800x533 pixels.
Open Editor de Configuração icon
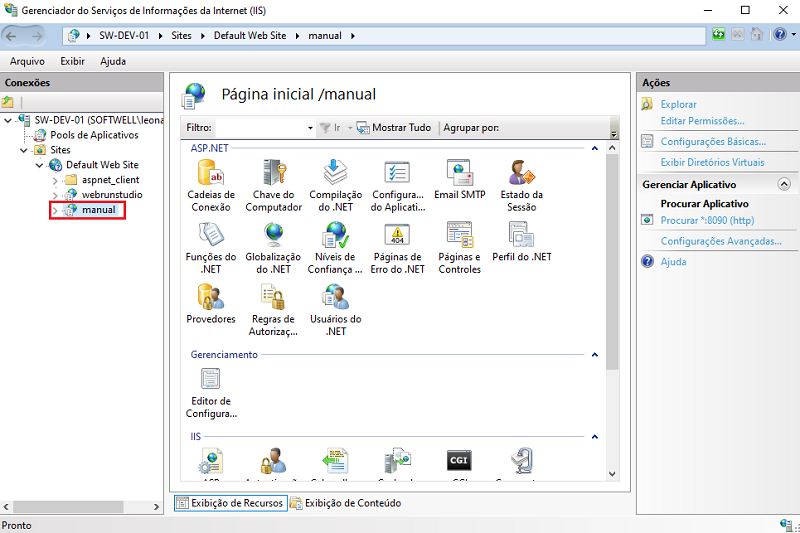click(x=210, y=392)
